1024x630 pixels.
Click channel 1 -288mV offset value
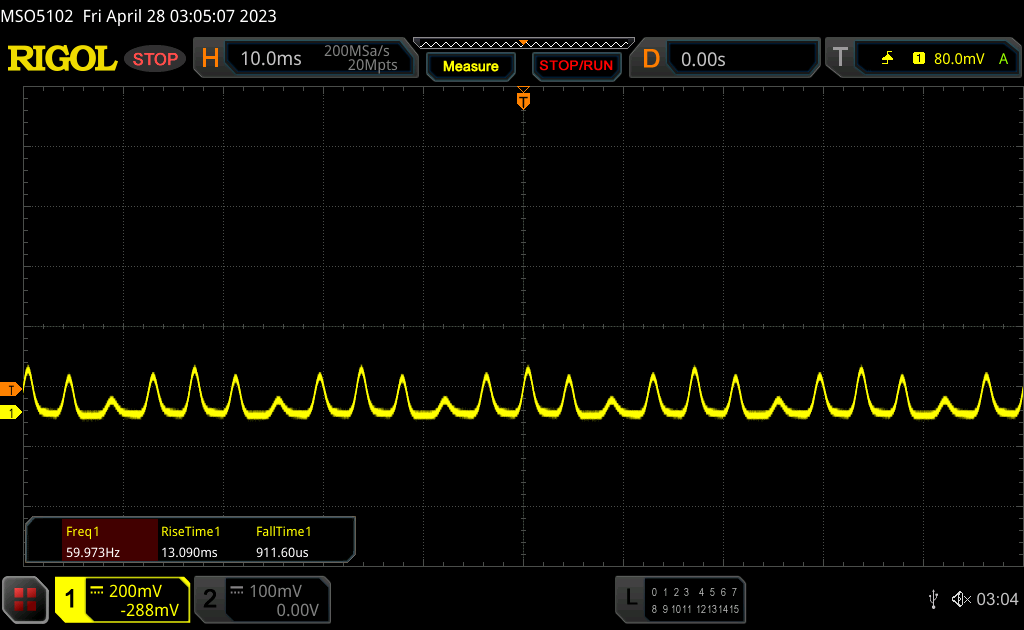[x=149, y=610]
